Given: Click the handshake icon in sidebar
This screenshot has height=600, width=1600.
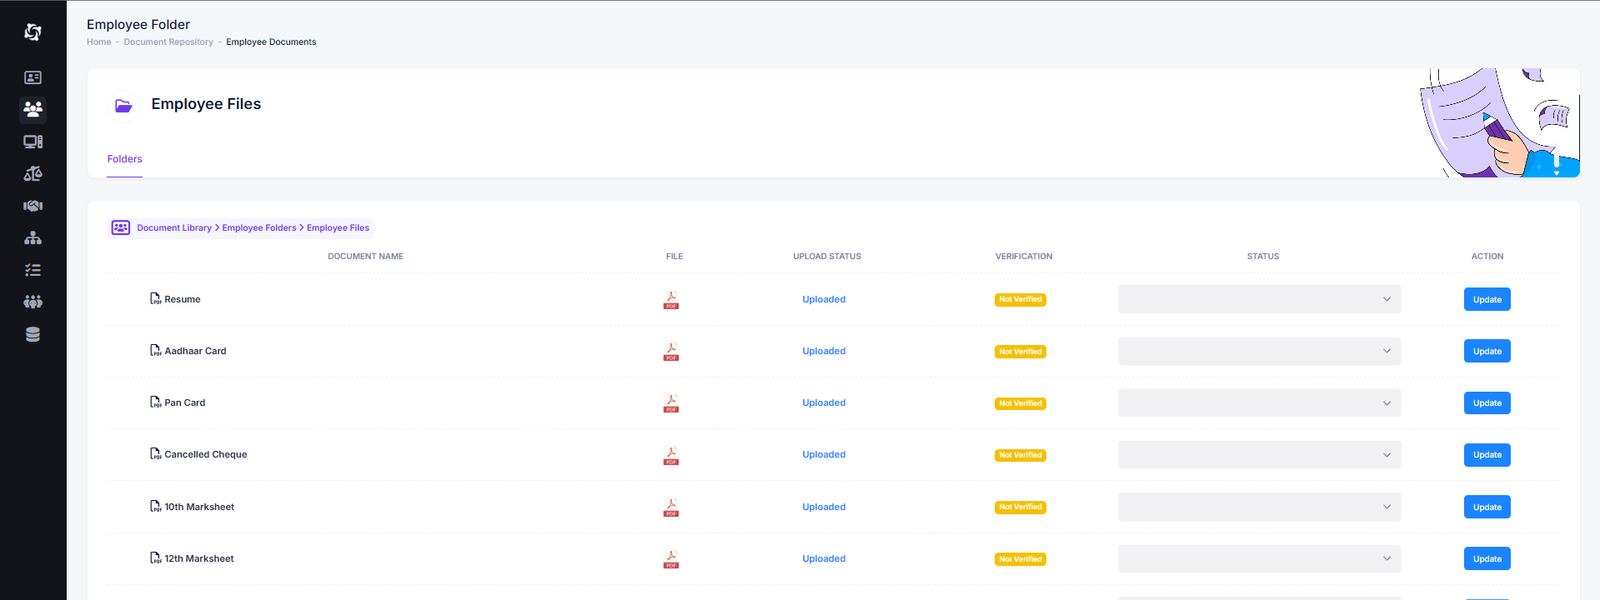Looking at the screenshot, I should coord(33,206).
